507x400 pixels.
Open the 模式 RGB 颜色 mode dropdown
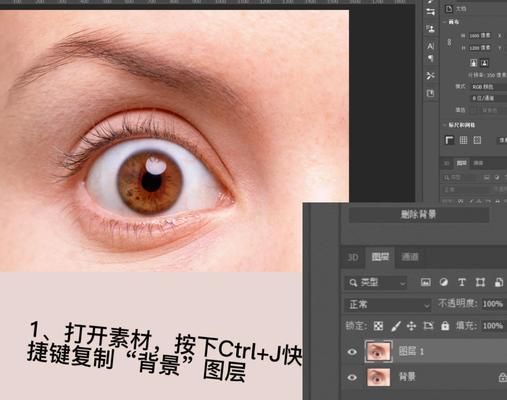[x=489, y=87]
